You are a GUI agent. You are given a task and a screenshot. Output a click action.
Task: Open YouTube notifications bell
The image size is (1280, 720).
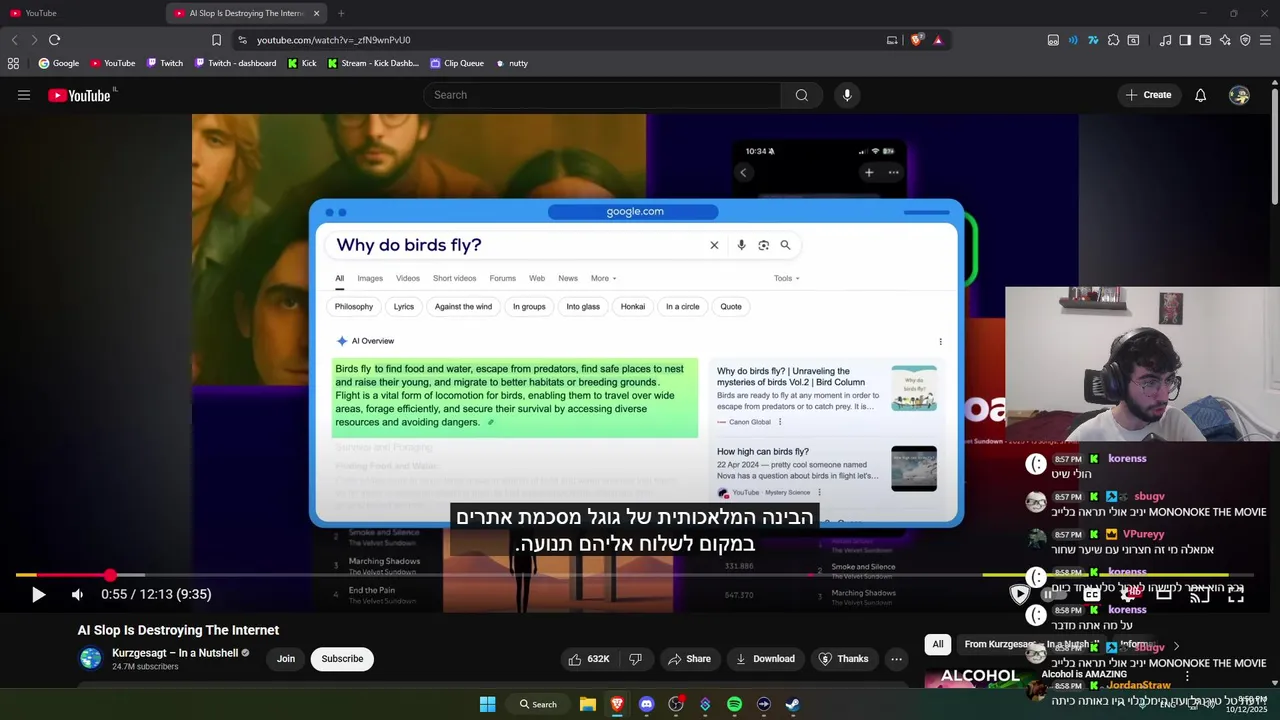1200,95
